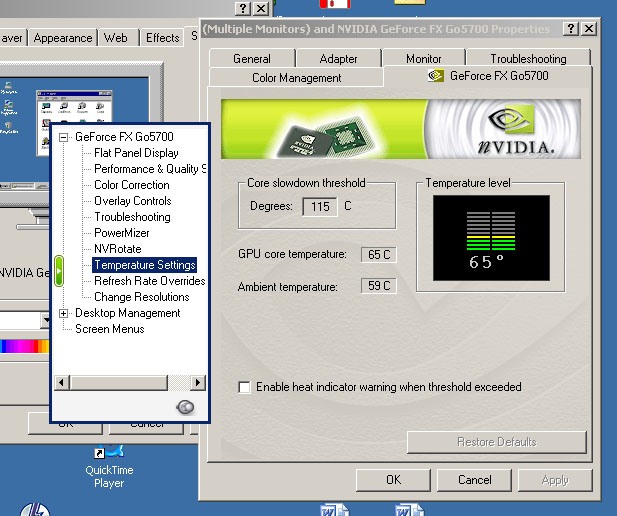Image resolution: width=617 pixels, height=516 pixels.
Task: Enable heat indicator warning checkbox
Action: click(244, 387)
